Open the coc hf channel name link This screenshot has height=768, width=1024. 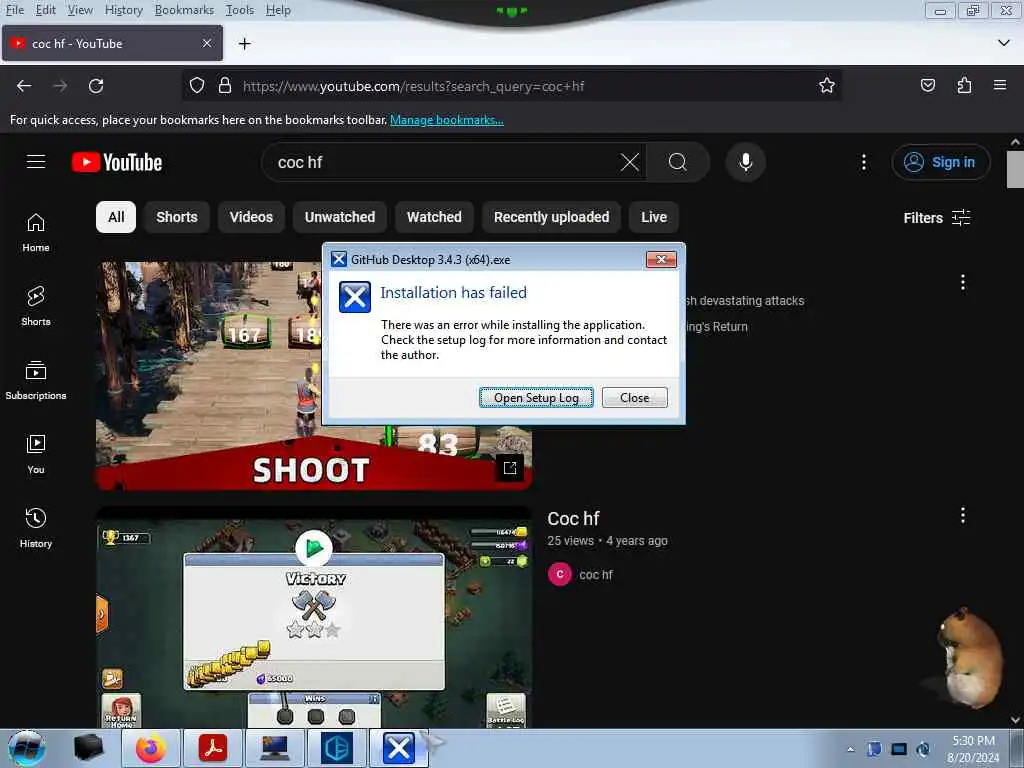(x=596, y=575)
